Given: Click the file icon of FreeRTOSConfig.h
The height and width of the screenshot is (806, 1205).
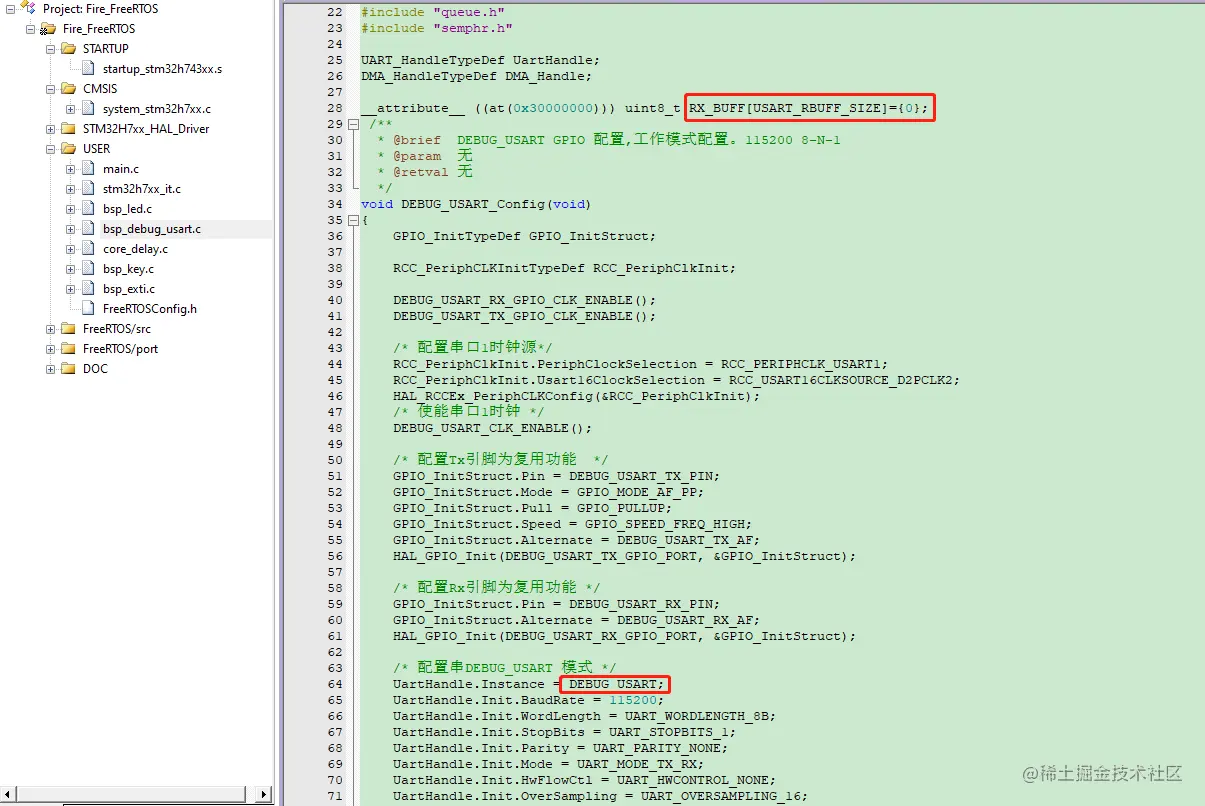Looking at the screenshot, I should 90,309.
